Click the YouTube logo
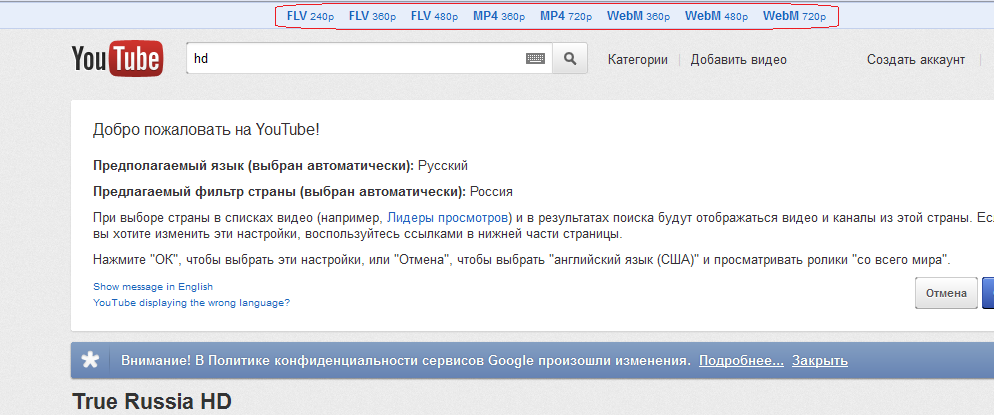The image size is (994, 415). pyautogui.click(x=116, y=60)
